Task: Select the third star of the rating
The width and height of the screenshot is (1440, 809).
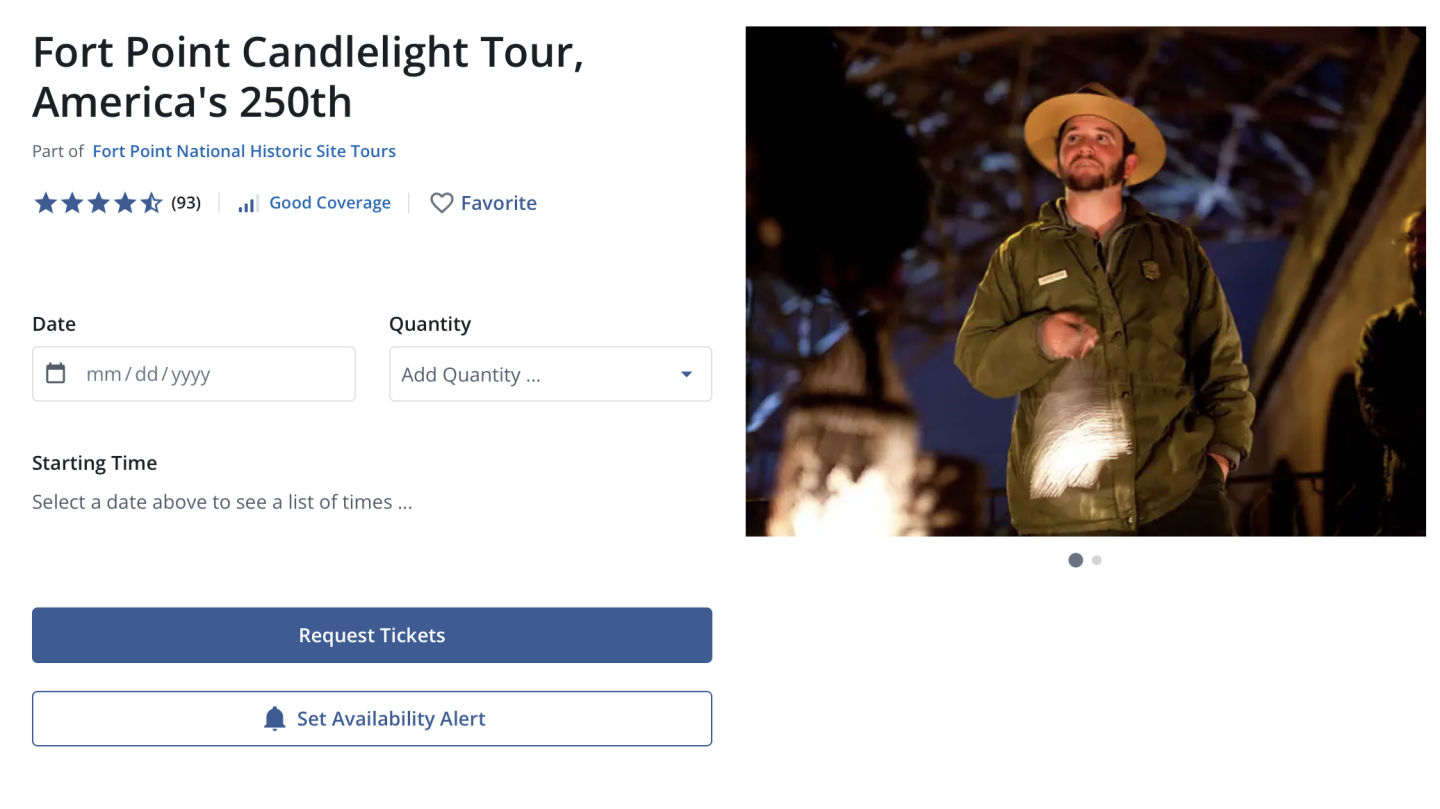Action: [99, 202]
